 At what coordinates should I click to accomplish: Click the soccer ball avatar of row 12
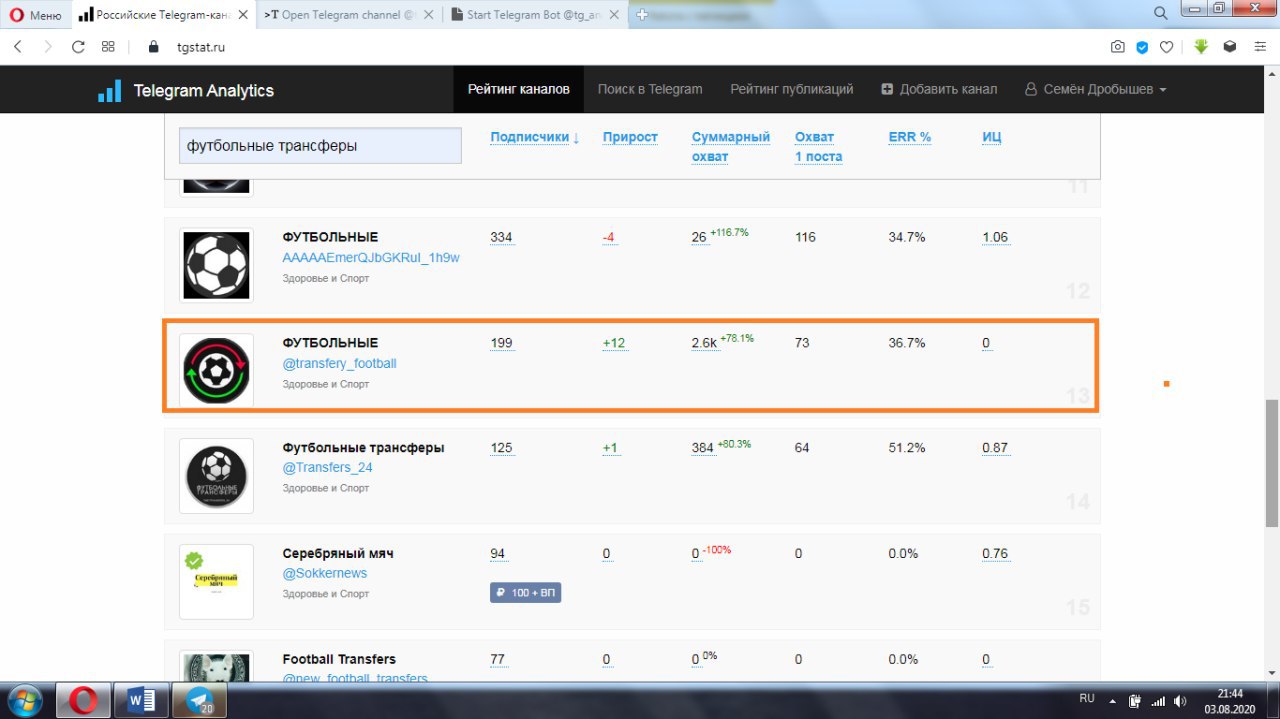coord(216,265)
